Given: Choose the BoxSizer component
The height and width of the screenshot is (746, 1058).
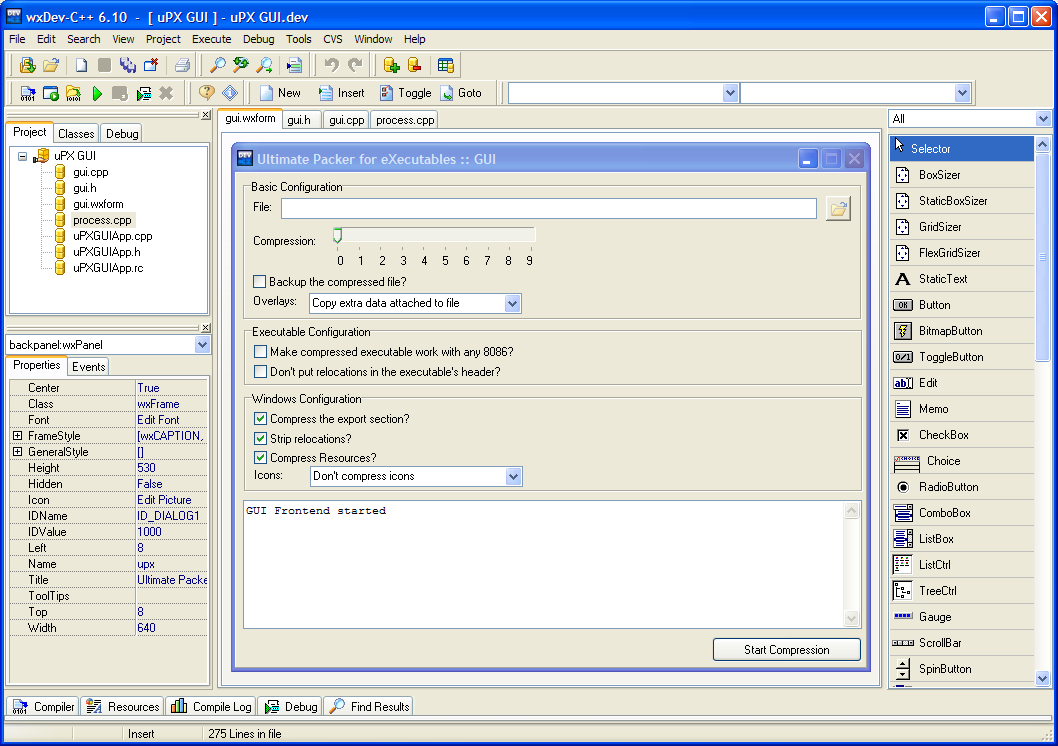Looking at the screenshot, I should pos(962,175).
